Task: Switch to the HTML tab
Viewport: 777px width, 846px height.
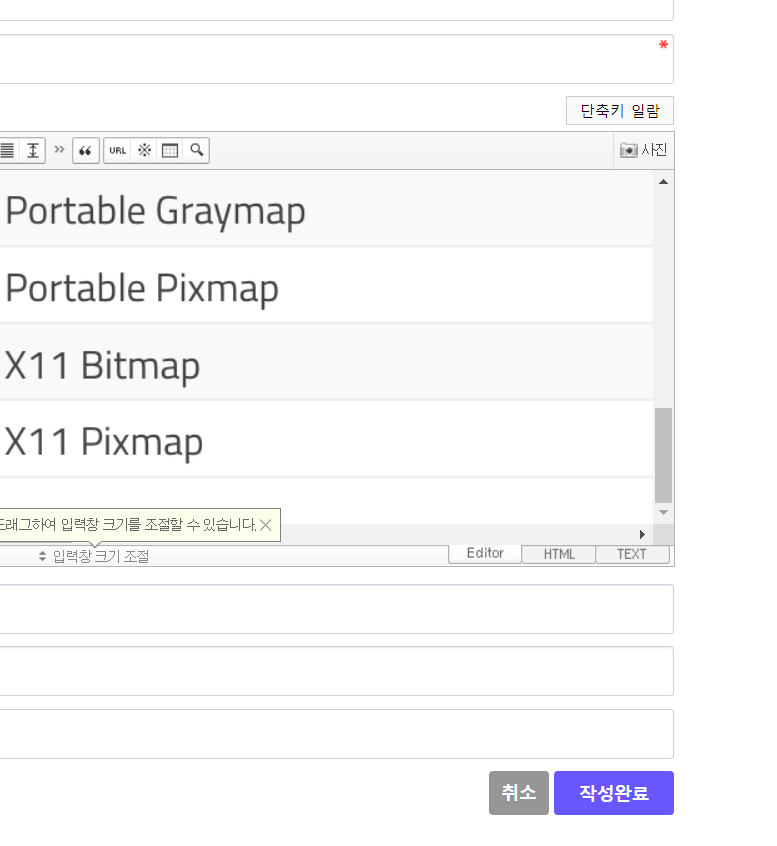Action: [559, 555]
